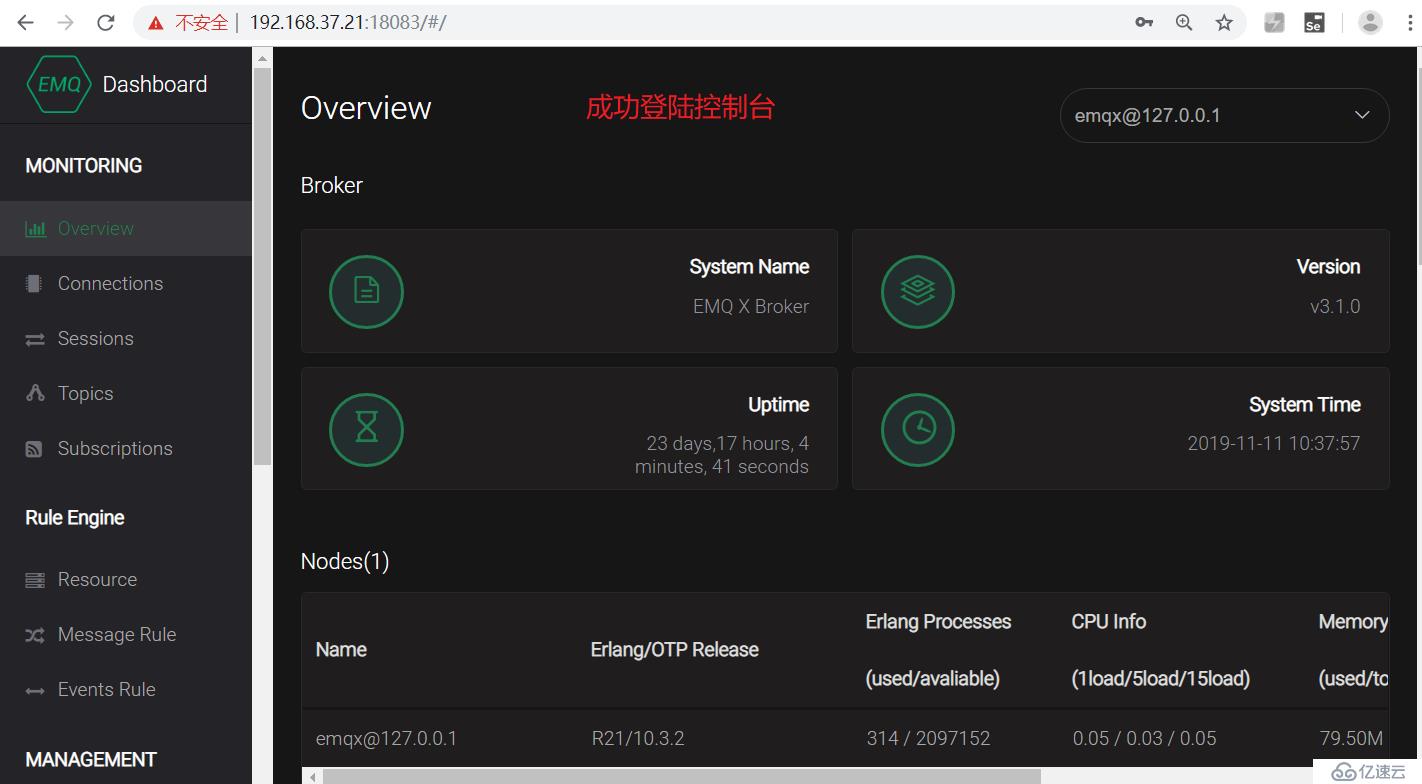Viewport: 1422px width, 784px height.
Task: Select Message Rule in sidebar
Action: coord(126,634)
